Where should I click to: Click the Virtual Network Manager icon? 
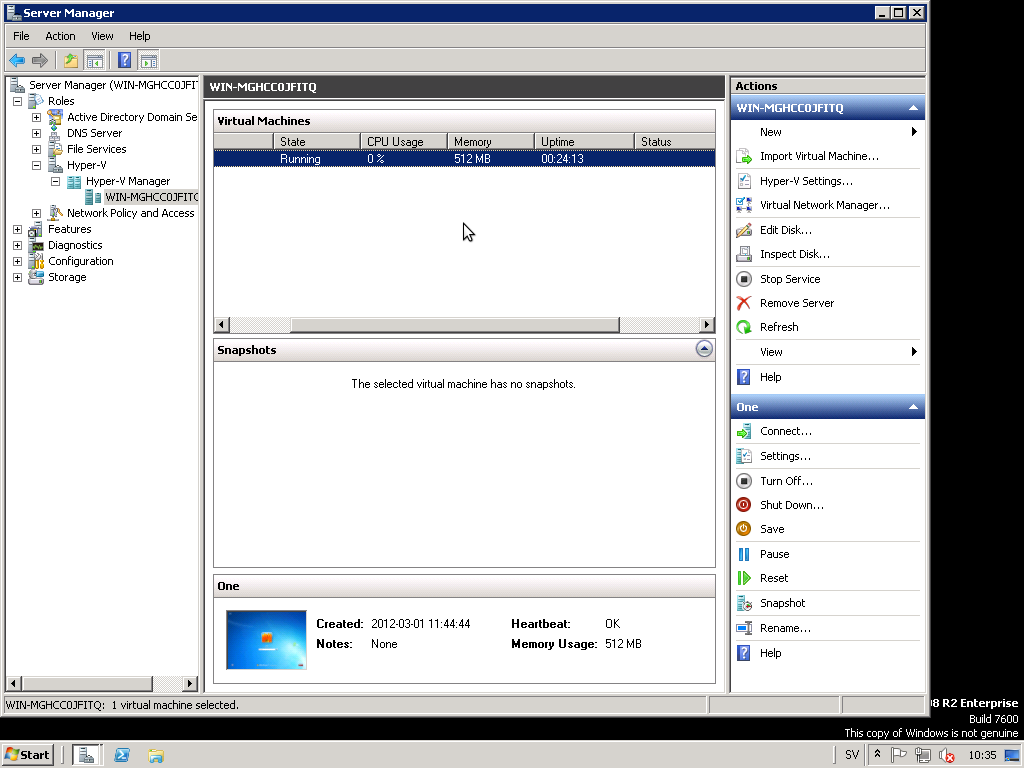pos(743,205)
